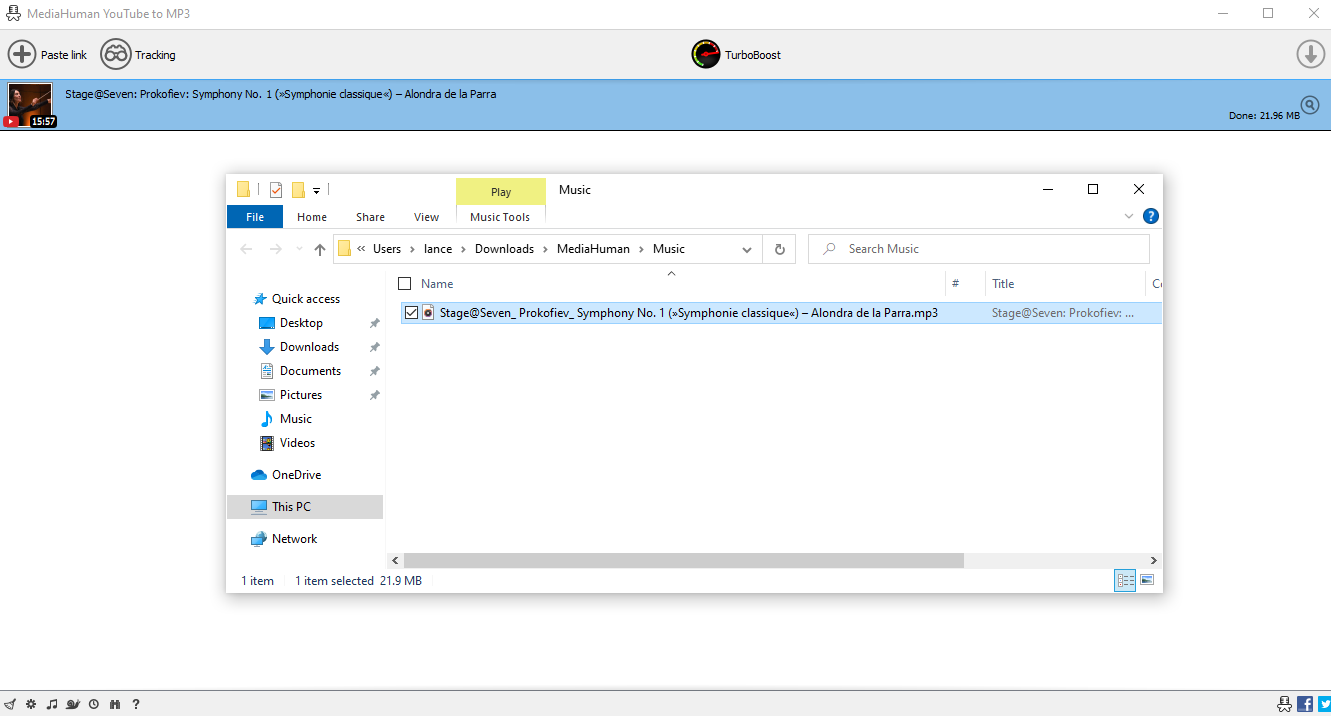
Task: Open help question mark in bottom bar
Action: pos(136,704)
